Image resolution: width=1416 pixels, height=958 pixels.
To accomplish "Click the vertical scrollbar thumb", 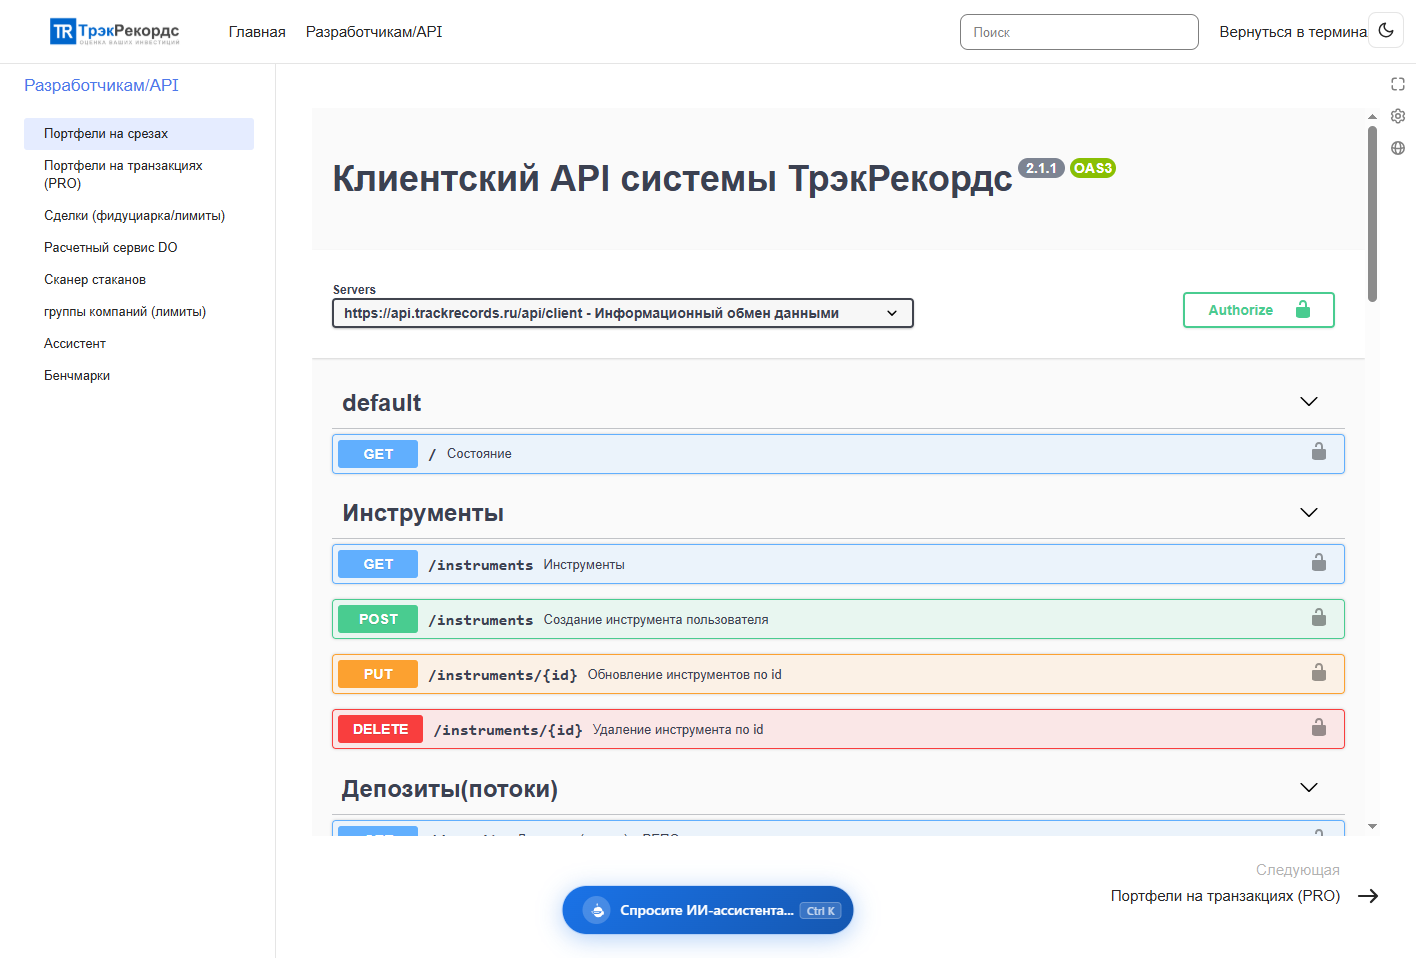I will [x=1372, y=214].
